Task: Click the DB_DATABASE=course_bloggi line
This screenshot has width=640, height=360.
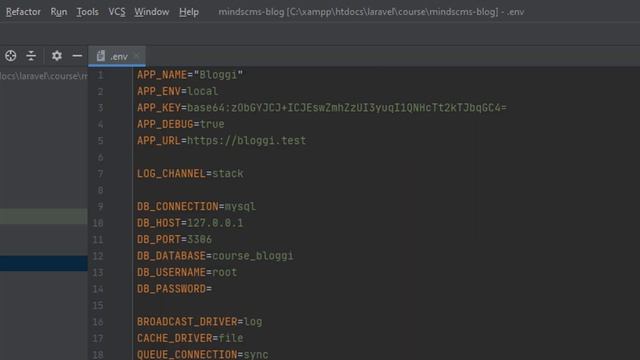Action: click(x=215, y=256)
